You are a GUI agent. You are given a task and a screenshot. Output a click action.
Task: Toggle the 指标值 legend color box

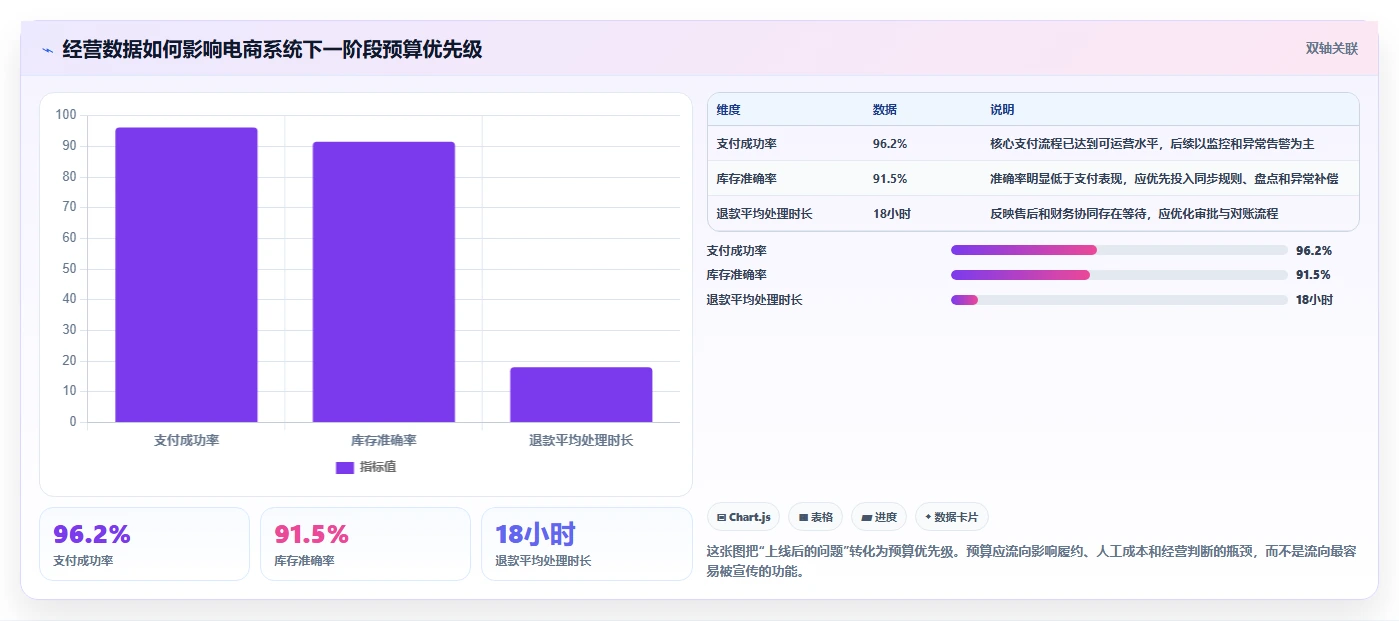[x=344, y=467]
